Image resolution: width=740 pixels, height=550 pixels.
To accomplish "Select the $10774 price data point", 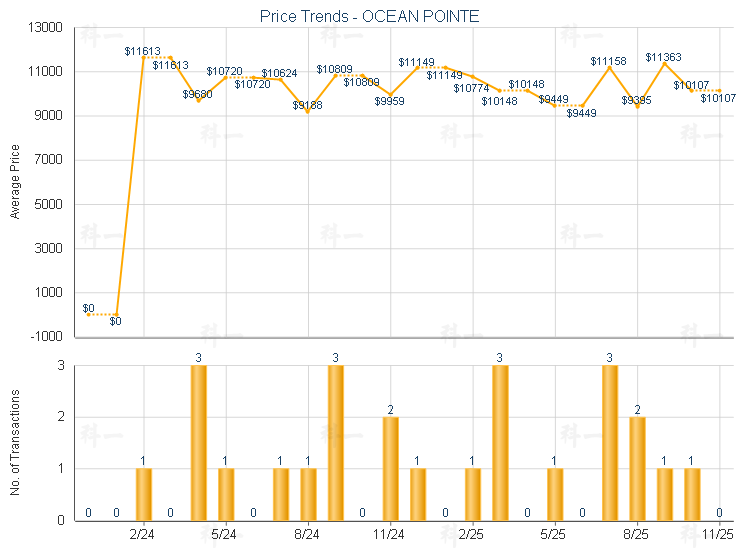I will 472,76.
